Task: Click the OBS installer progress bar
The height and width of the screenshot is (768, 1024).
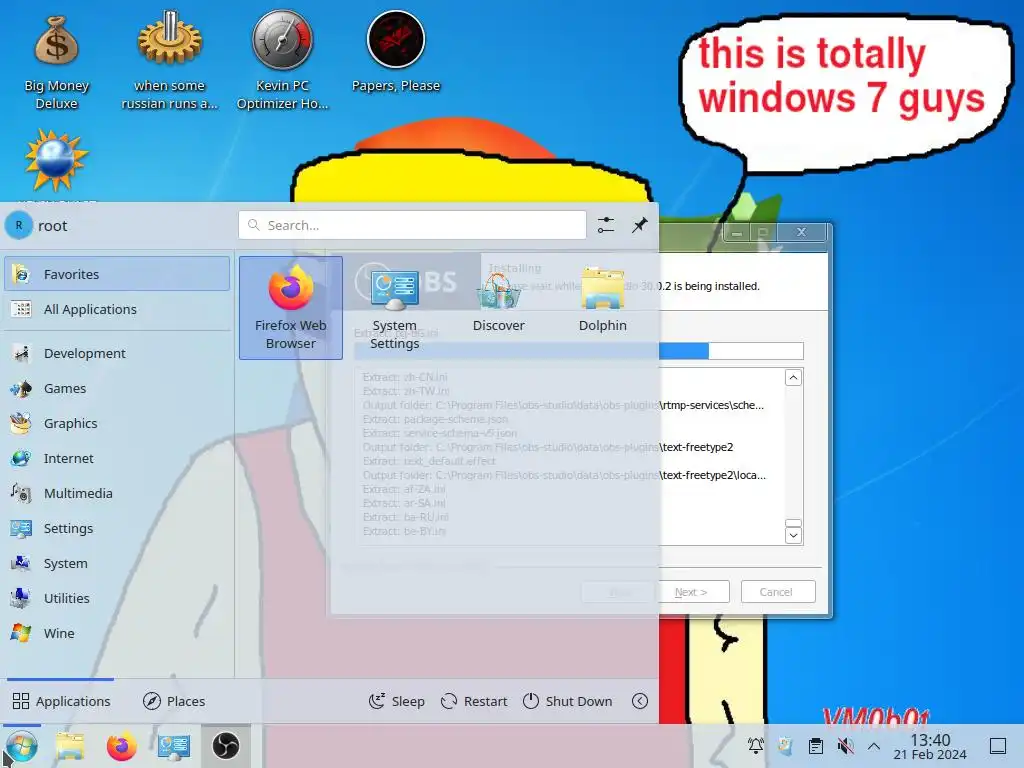Action: (579, 351)
